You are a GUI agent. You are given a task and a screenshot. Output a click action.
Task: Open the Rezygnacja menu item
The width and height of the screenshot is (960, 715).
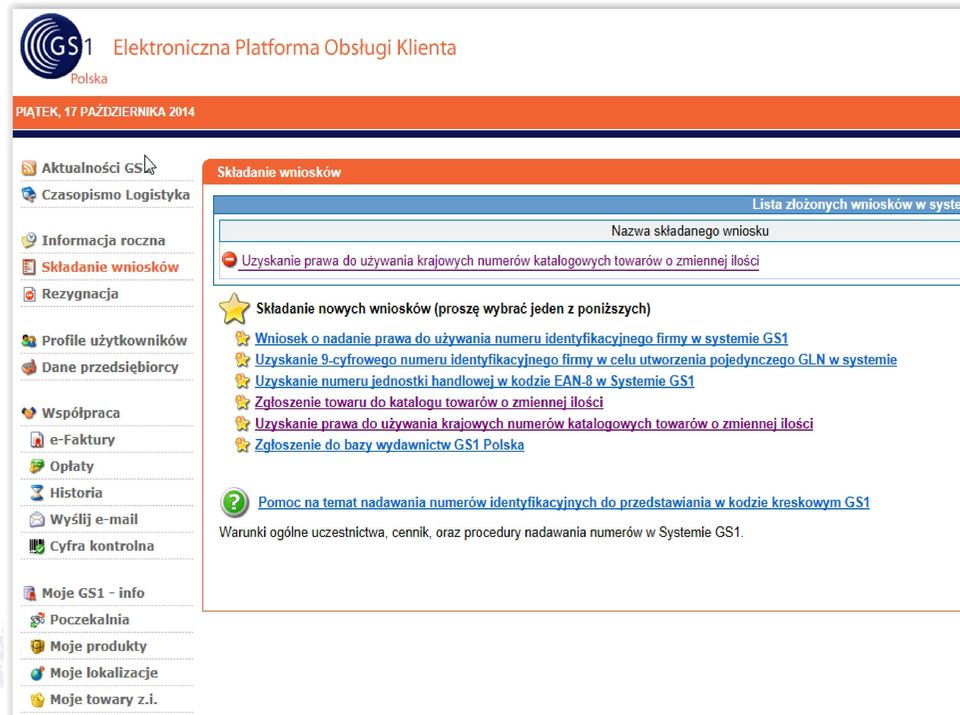point(80,294)
